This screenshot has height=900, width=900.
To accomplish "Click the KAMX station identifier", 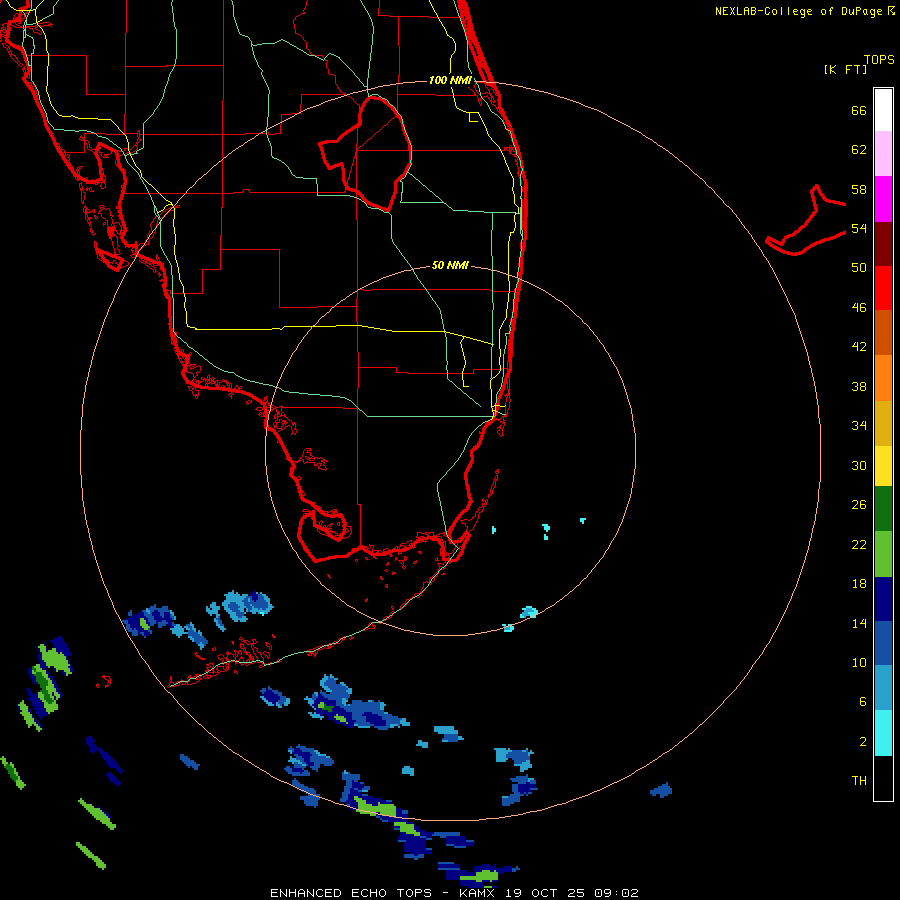I will (476, 893).
